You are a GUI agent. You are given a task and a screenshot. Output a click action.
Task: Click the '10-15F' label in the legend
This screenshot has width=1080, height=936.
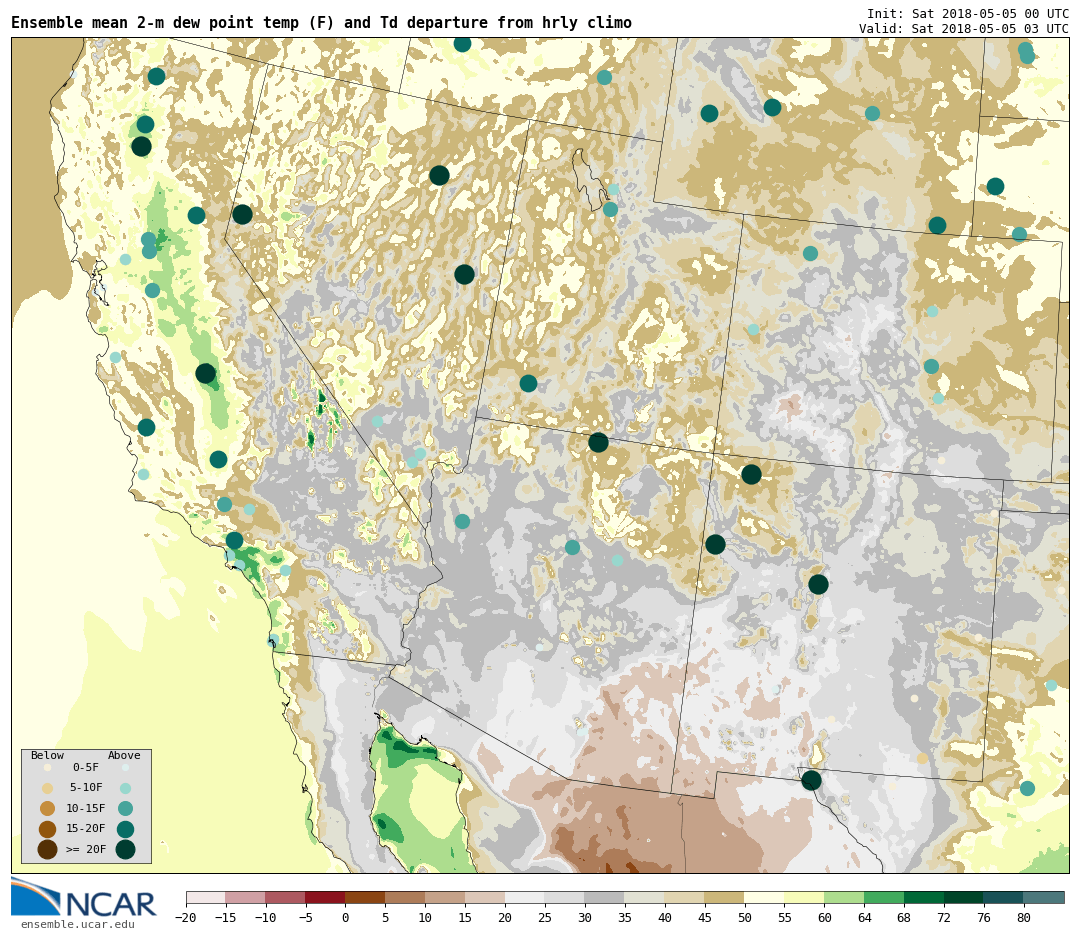pos(86,808)
